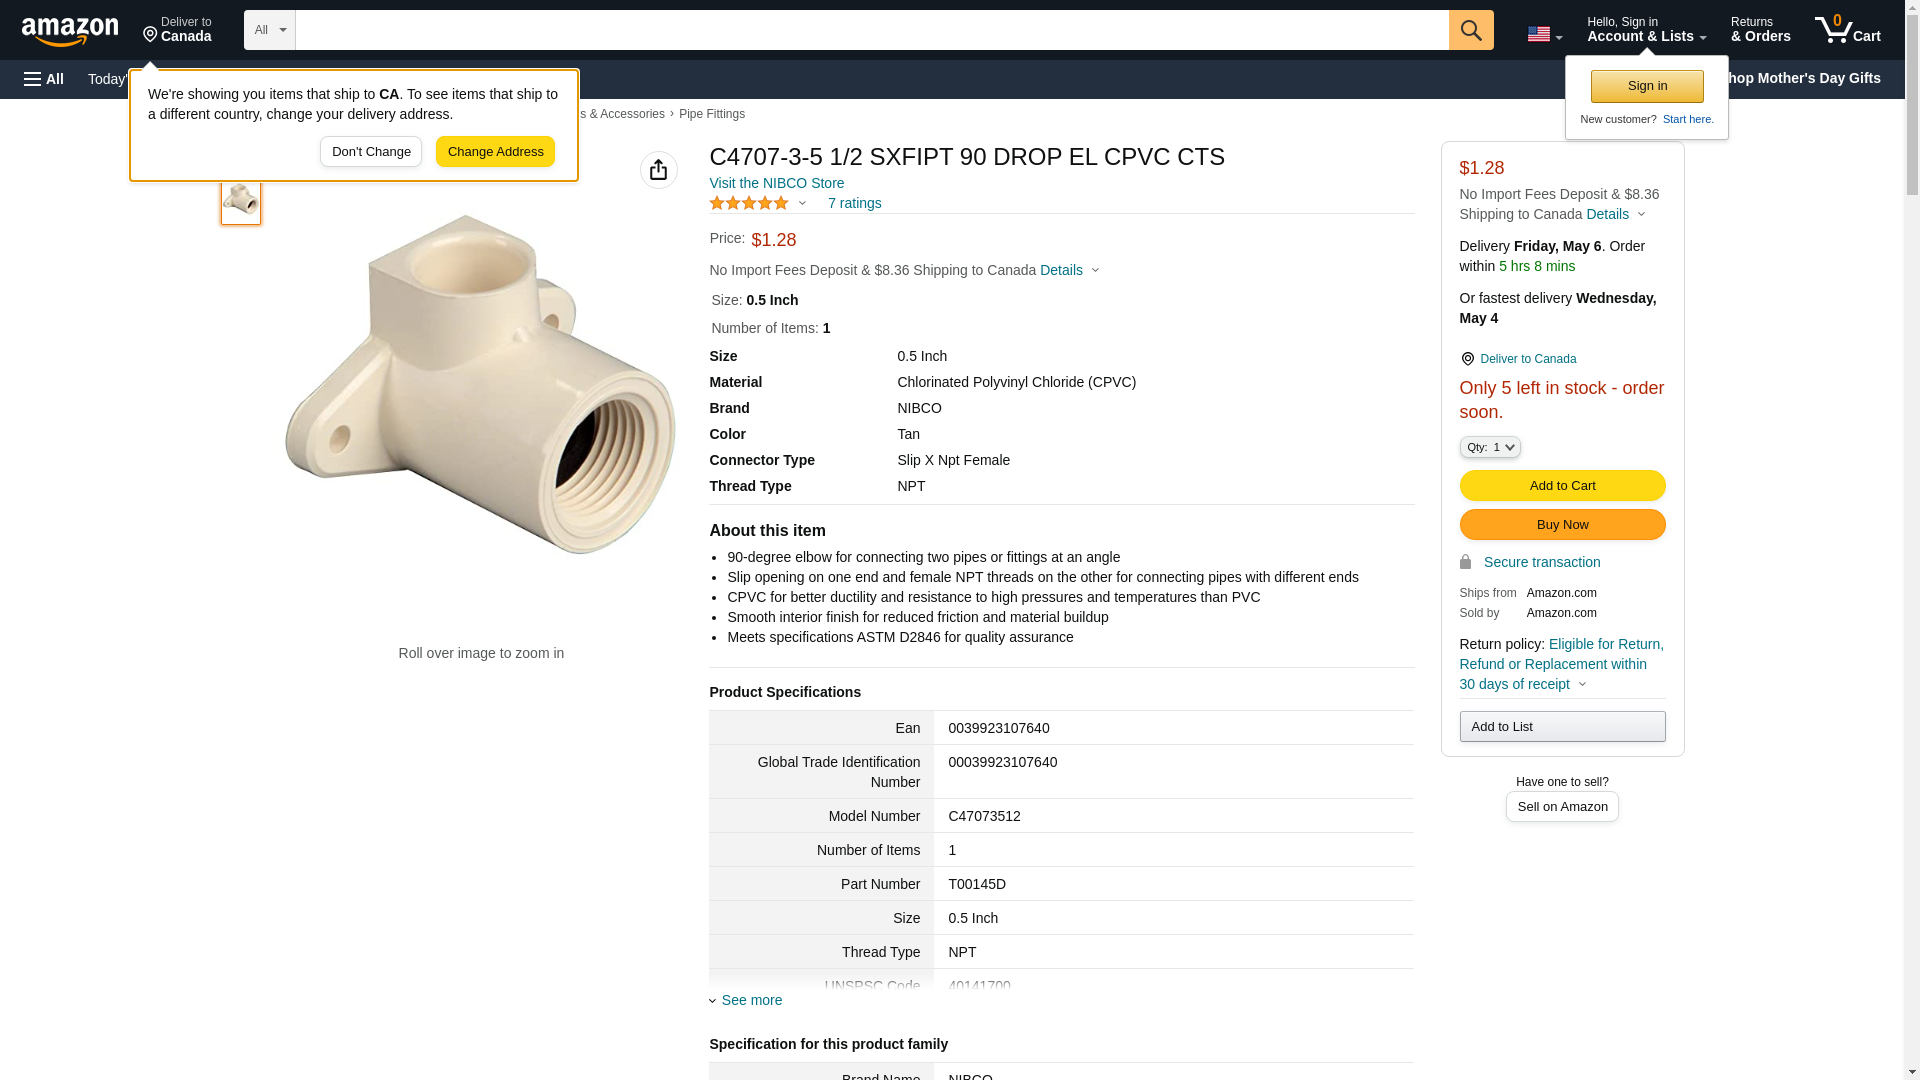Image resolution: width=1920 pixels, height=1080 pixels.
Task: Open the Qty quantity dropdown
Action: coord(1489,447)
